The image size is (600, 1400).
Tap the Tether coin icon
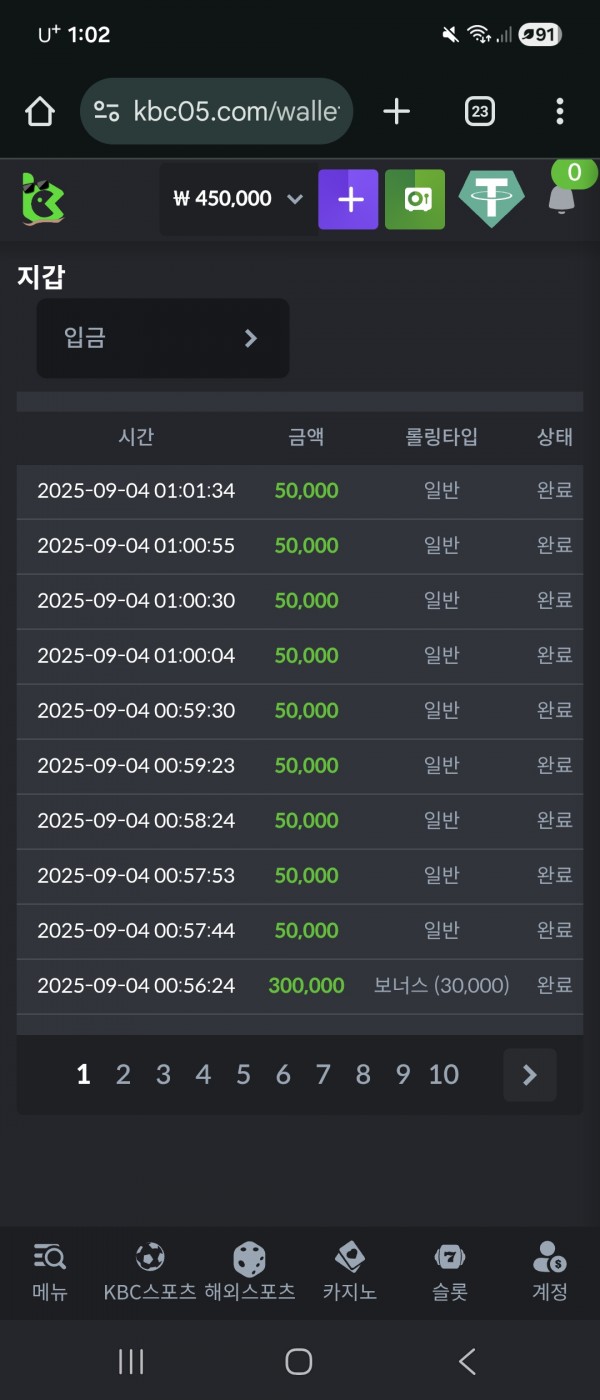[x=491, y=199]
